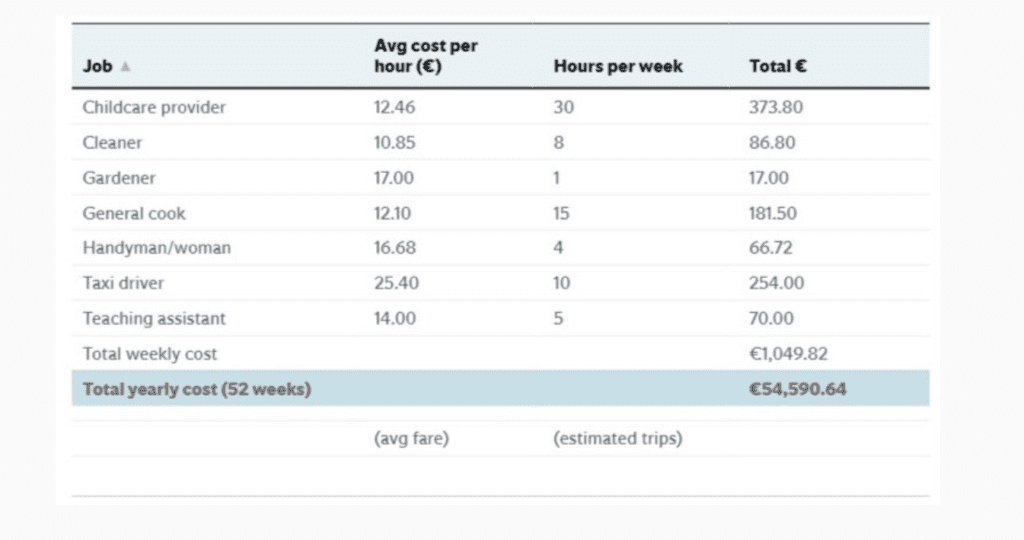This screenshot has height=540, width=1024.
Task: Click the Total weekly cost label
Action: pos(150,353)
